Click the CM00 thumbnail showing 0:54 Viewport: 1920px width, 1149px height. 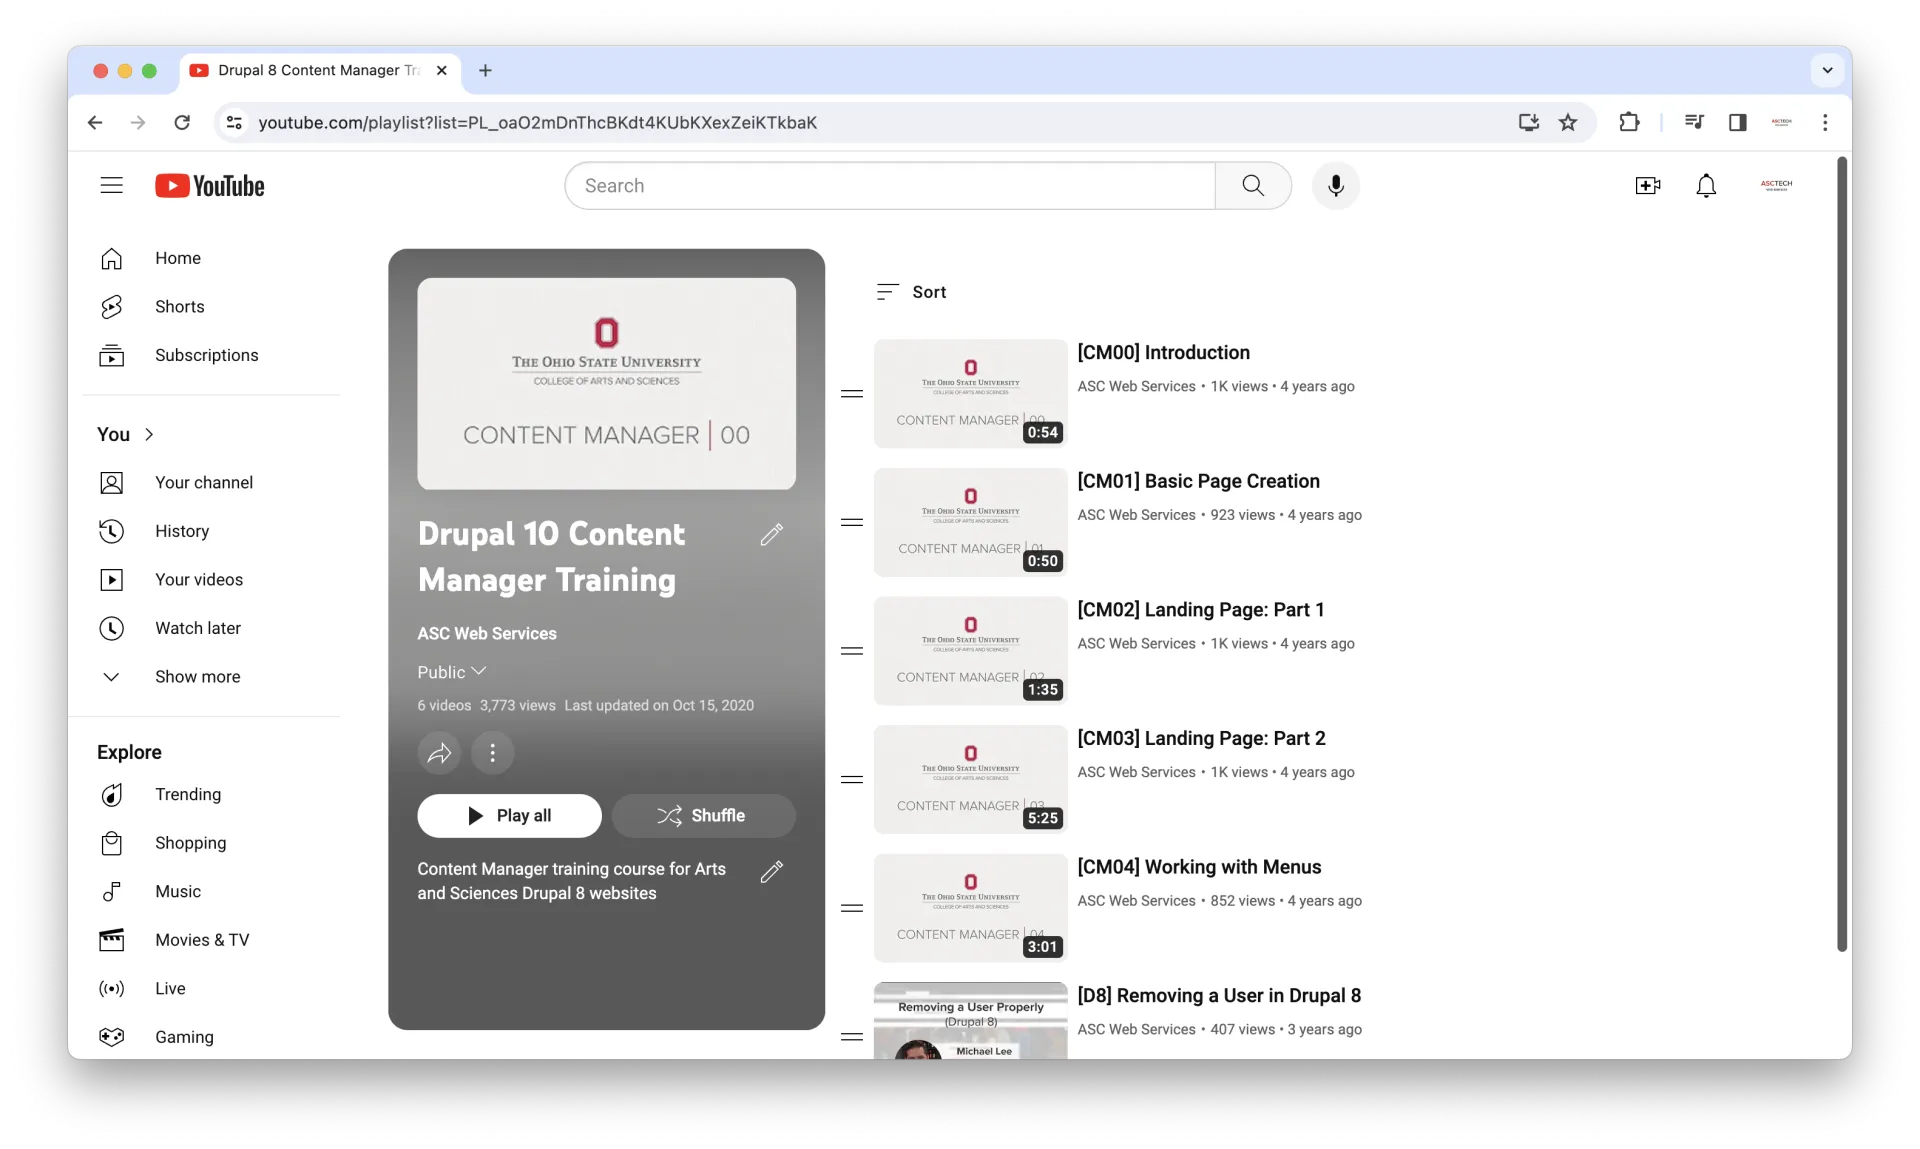(x=970, y=394)
